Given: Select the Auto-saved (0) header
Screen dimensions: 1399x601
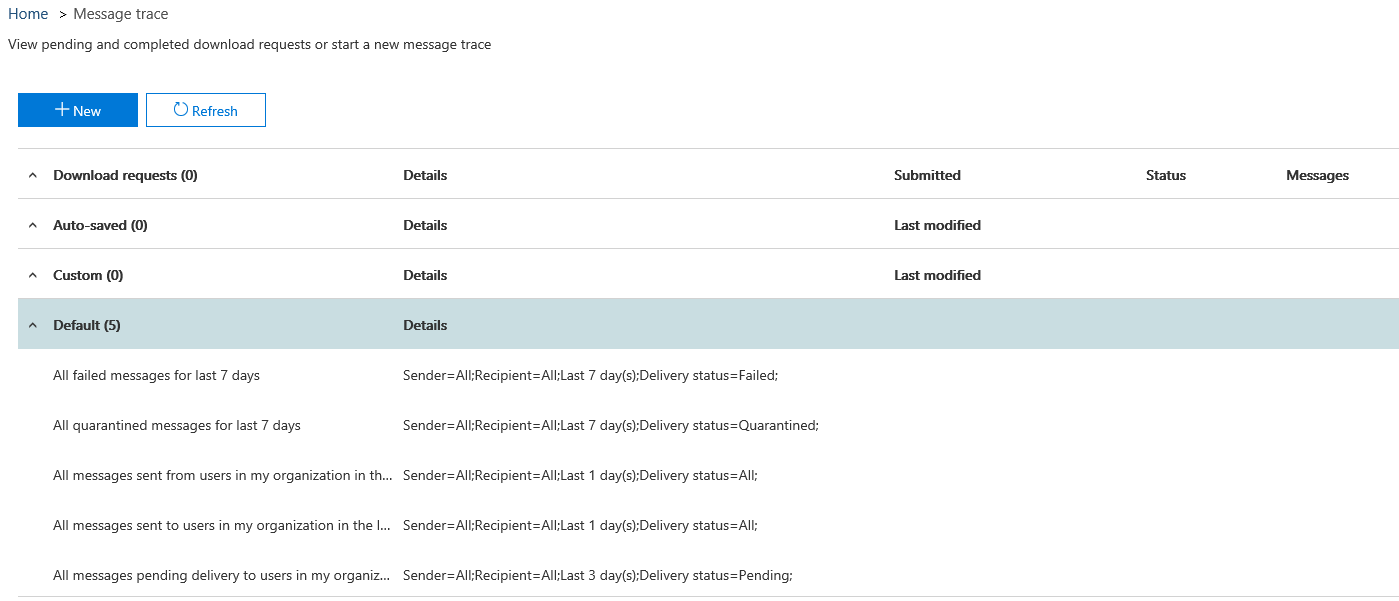Looking at the screenshot, I should [x=100, y=225].
